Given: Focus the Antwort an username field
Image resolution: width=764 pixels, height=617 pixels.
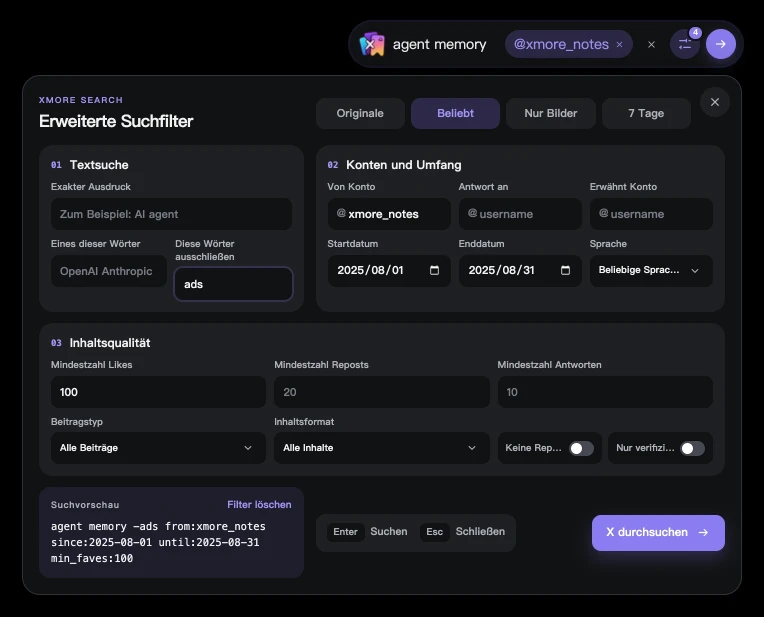Looking at the screenshot, I should pyautogui.click(x=520, y=214).
